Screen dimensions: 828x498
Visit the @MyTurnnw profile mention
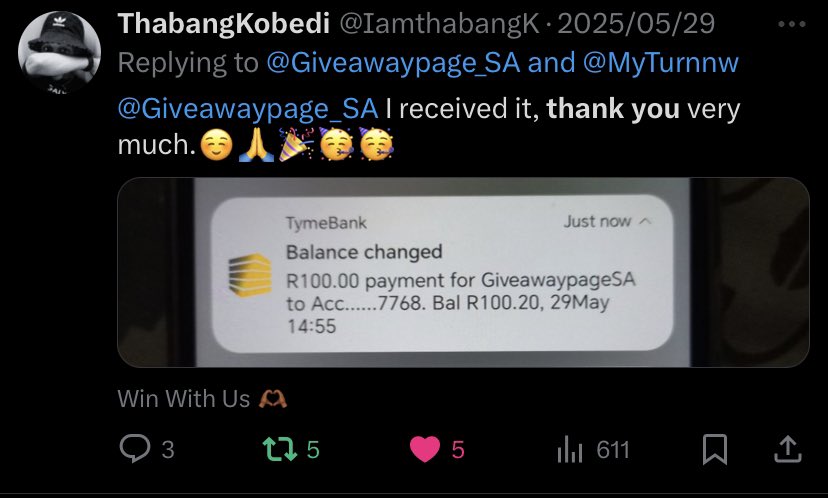click(661, 63)
